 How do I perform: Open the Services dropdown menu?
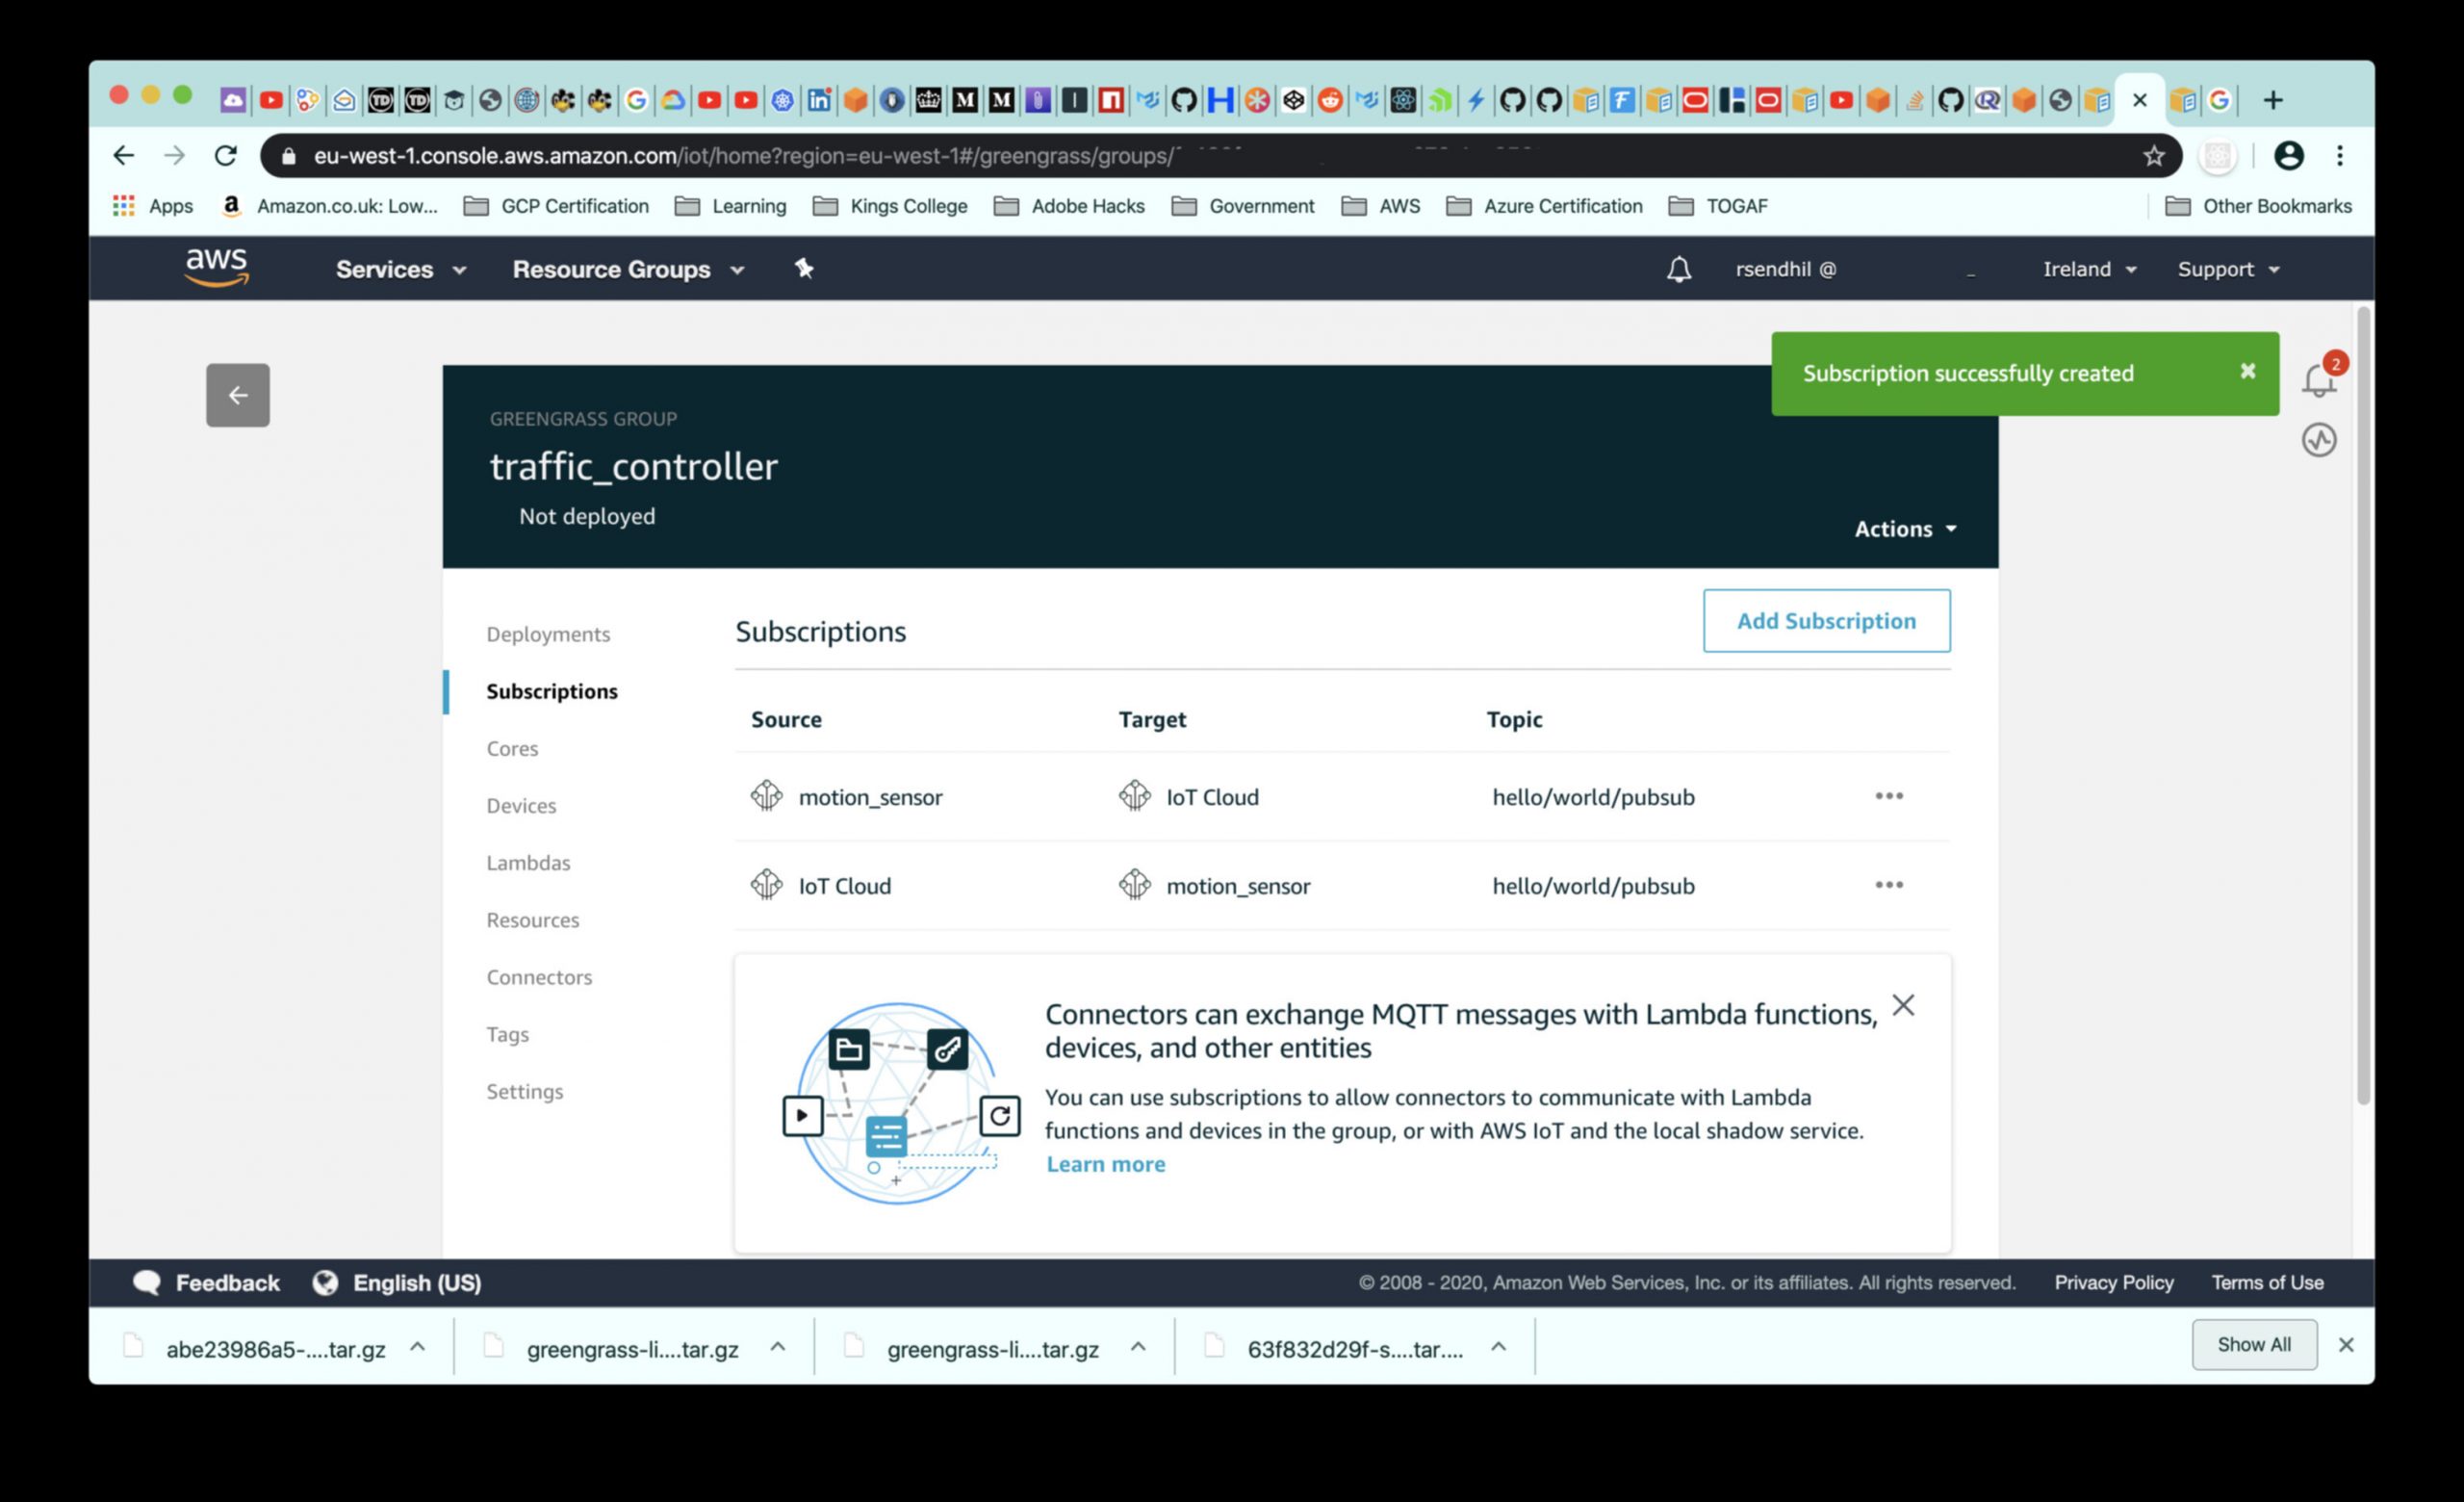click(x=400, y=269)
